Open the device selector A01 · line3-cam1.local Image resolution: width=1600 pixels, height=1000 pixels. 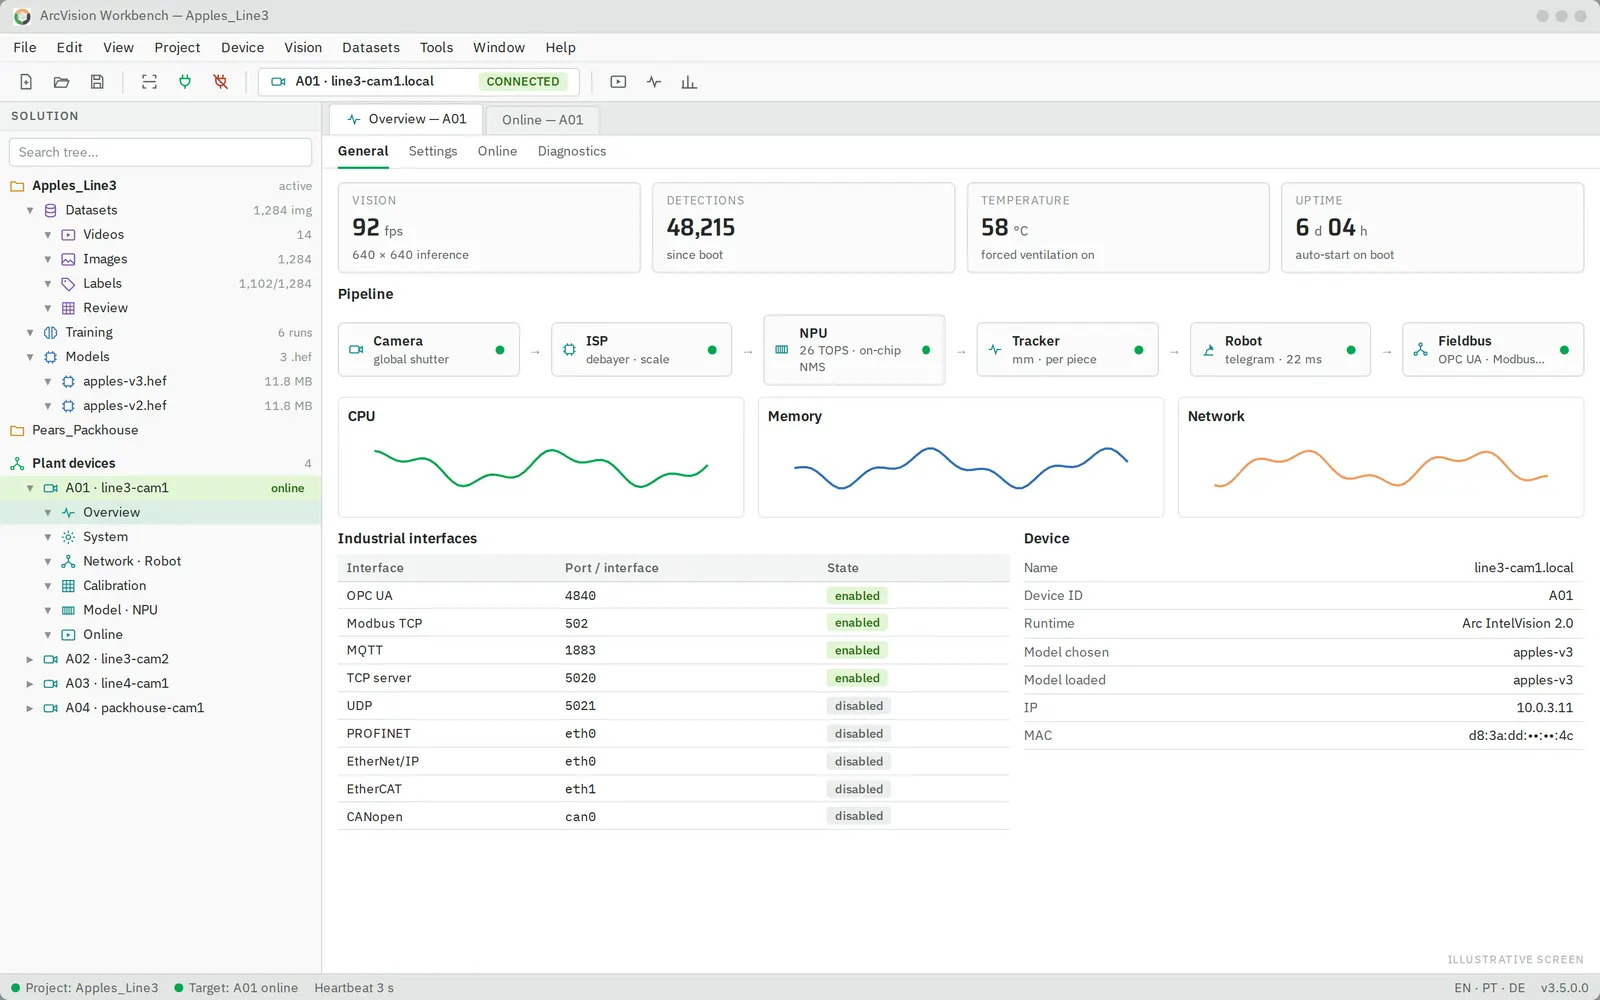418,82
